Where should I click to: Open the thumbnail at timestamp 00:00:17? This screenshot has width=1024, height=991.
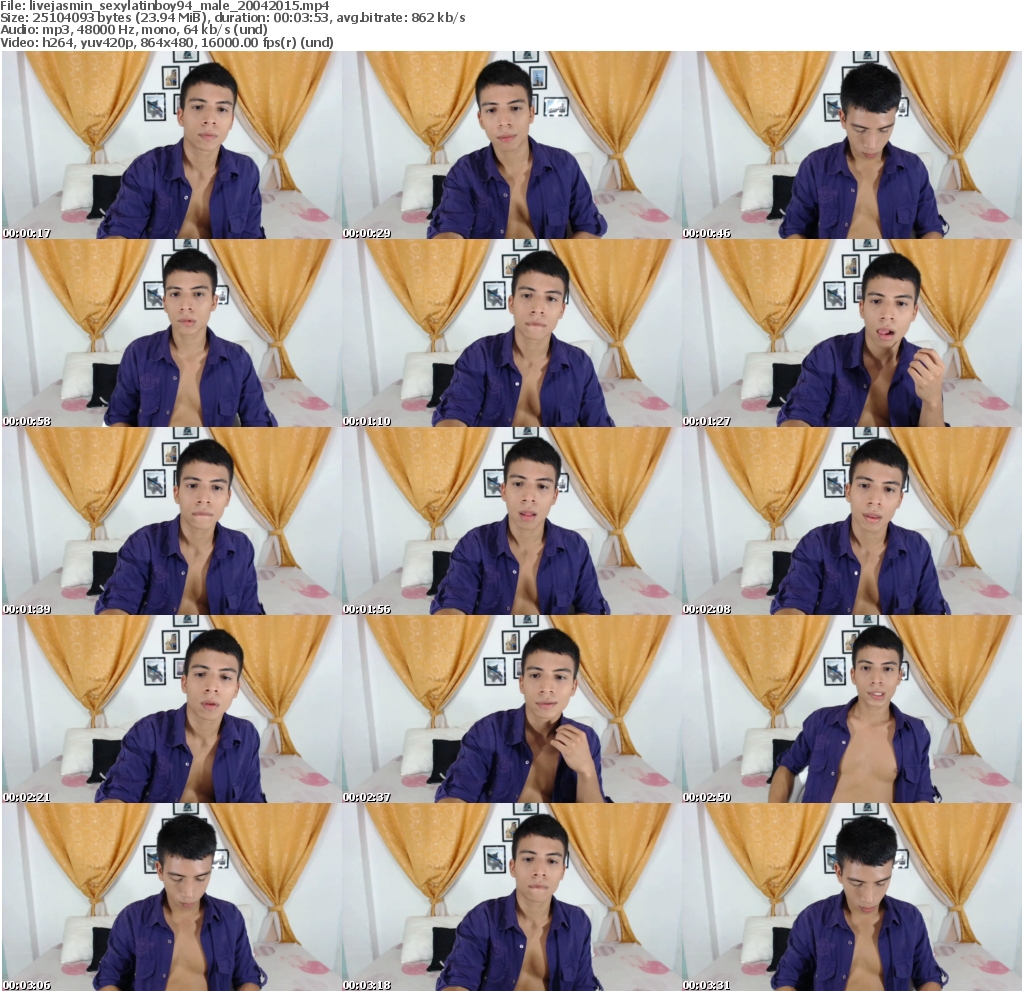click(x=171, y=144)
